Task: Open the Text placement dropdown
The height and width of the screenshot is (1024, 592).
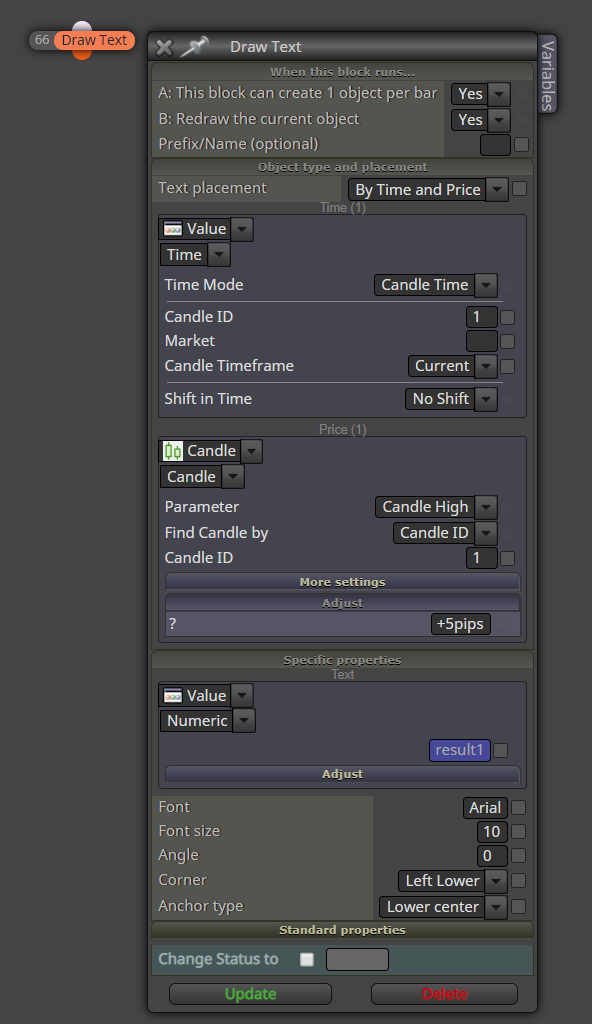Action: click(497, 190)
